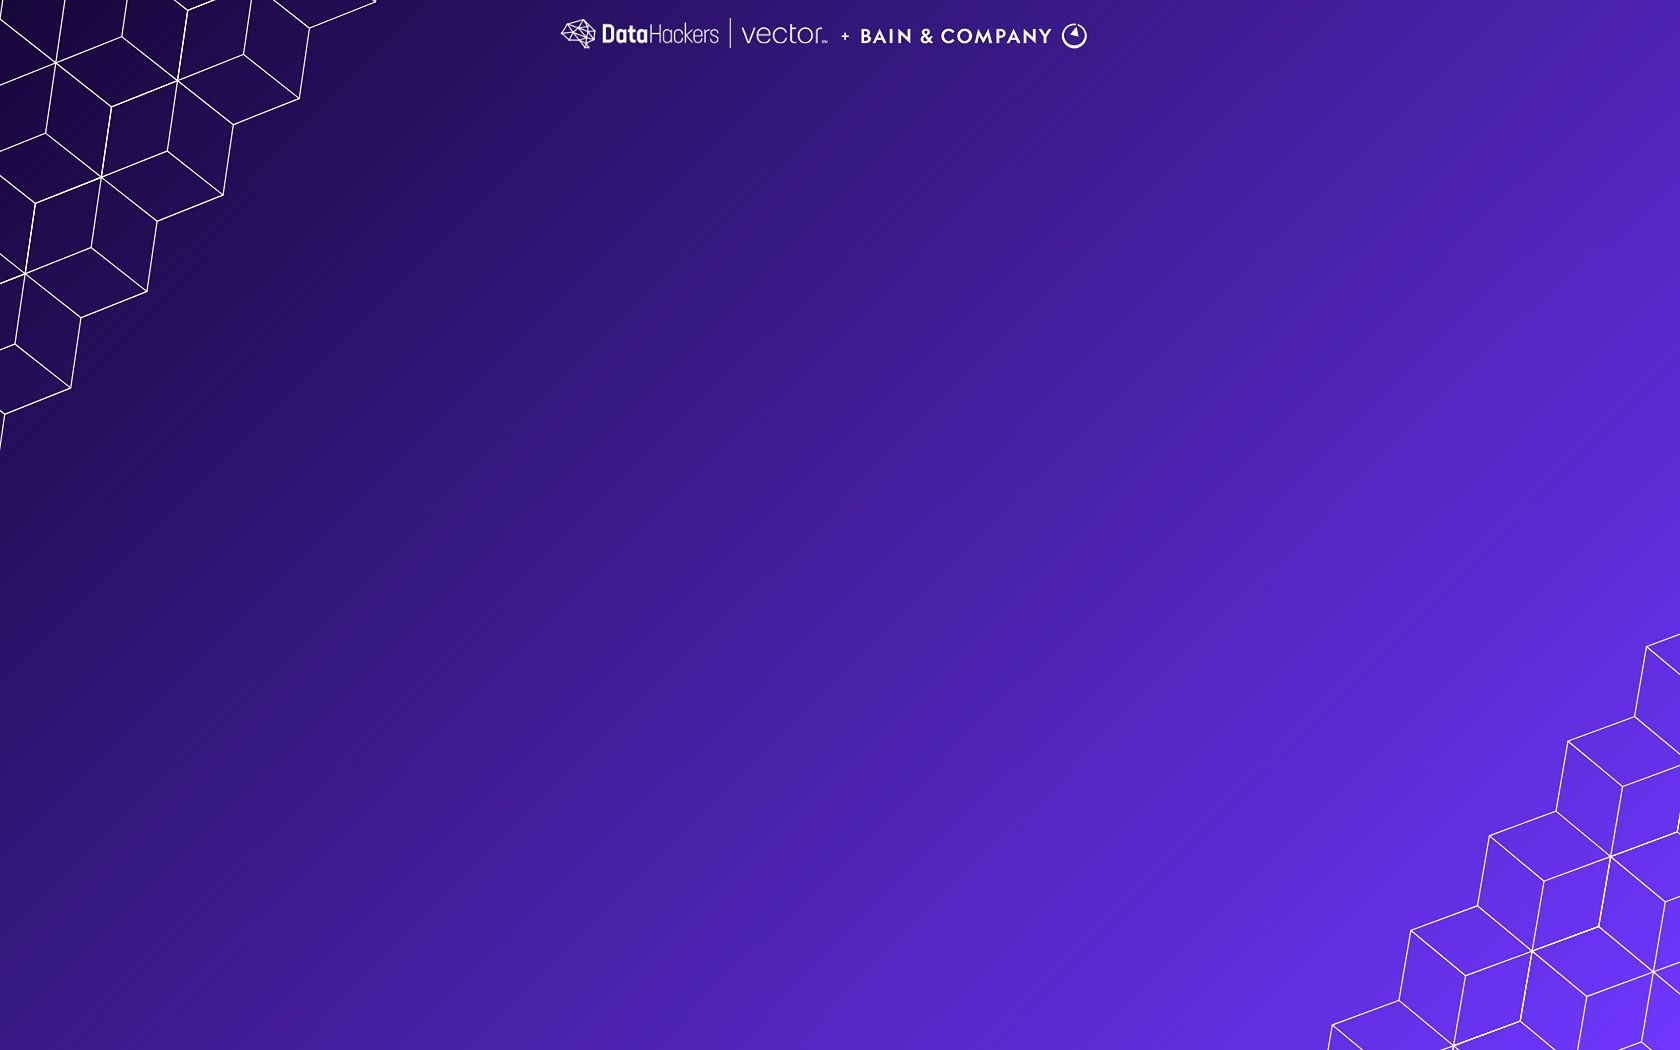The image size is (1680, 1050).
Task: Click the plus sign before Bain
Action: [x=845, y=36]
